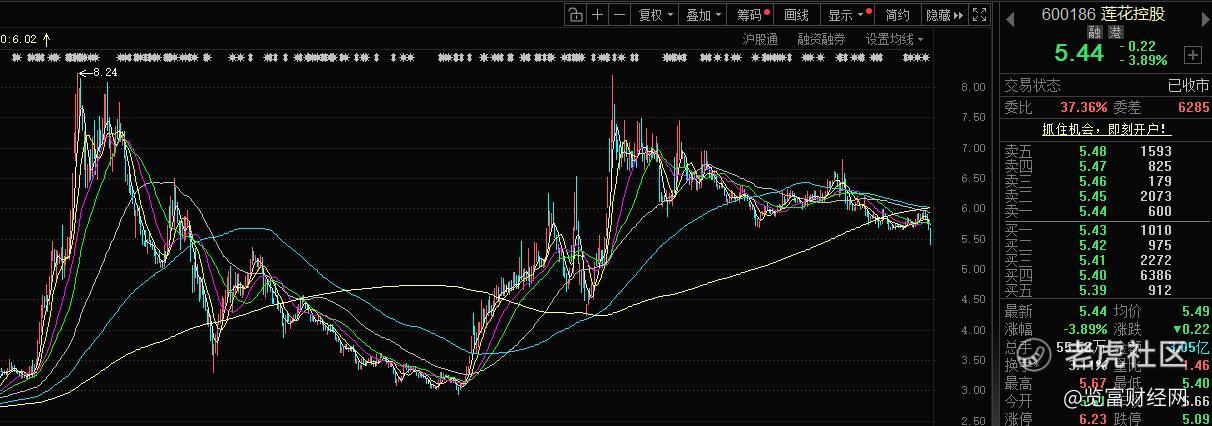Select 卖五 price 5.48

(x=1092, y=151)
